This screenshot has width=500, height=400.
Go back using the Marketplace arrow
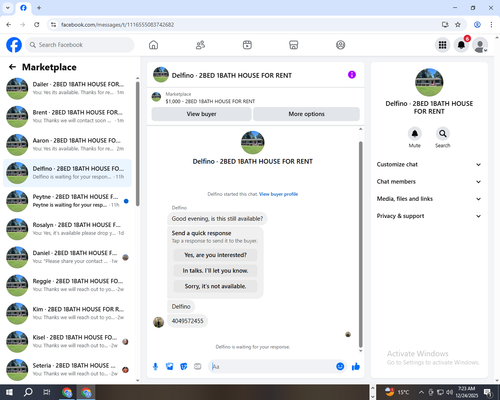pos(12,67)
